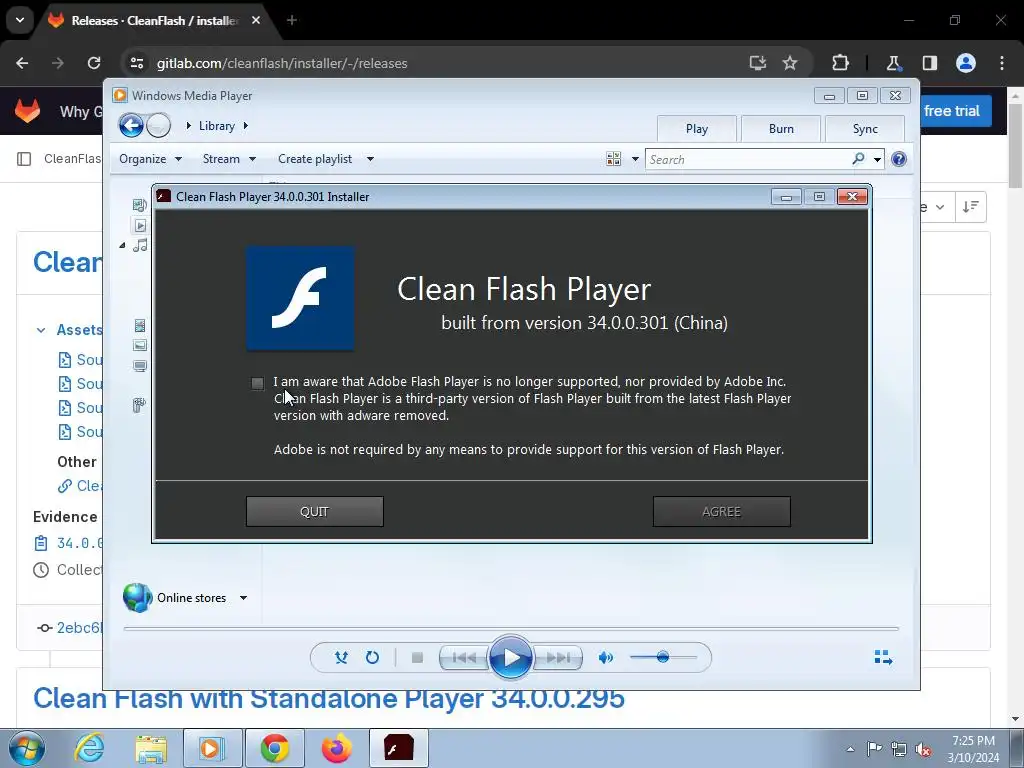Open the Create playlist menu
Image resolution: width=1024 pixels, height=768 pixels.
(315, 159)
